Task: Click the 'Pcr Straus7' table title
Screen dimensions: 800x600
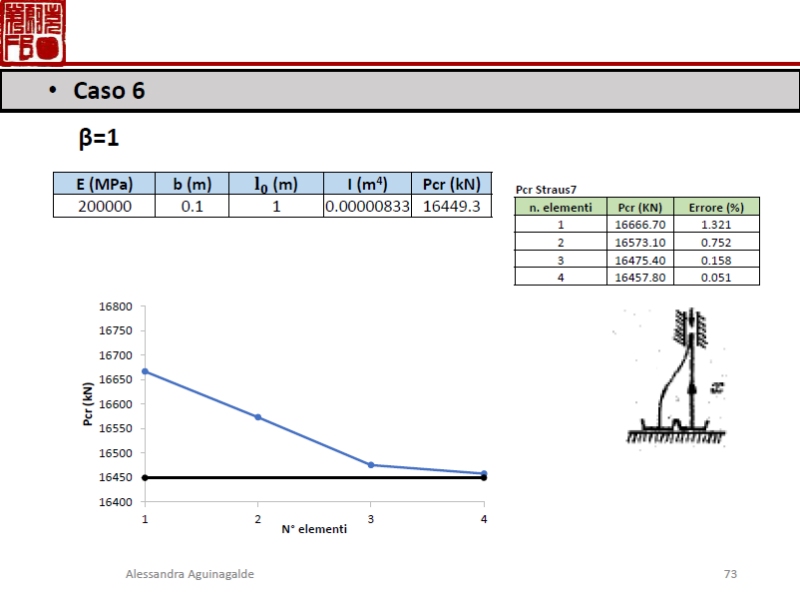Action: coord(545,188)
